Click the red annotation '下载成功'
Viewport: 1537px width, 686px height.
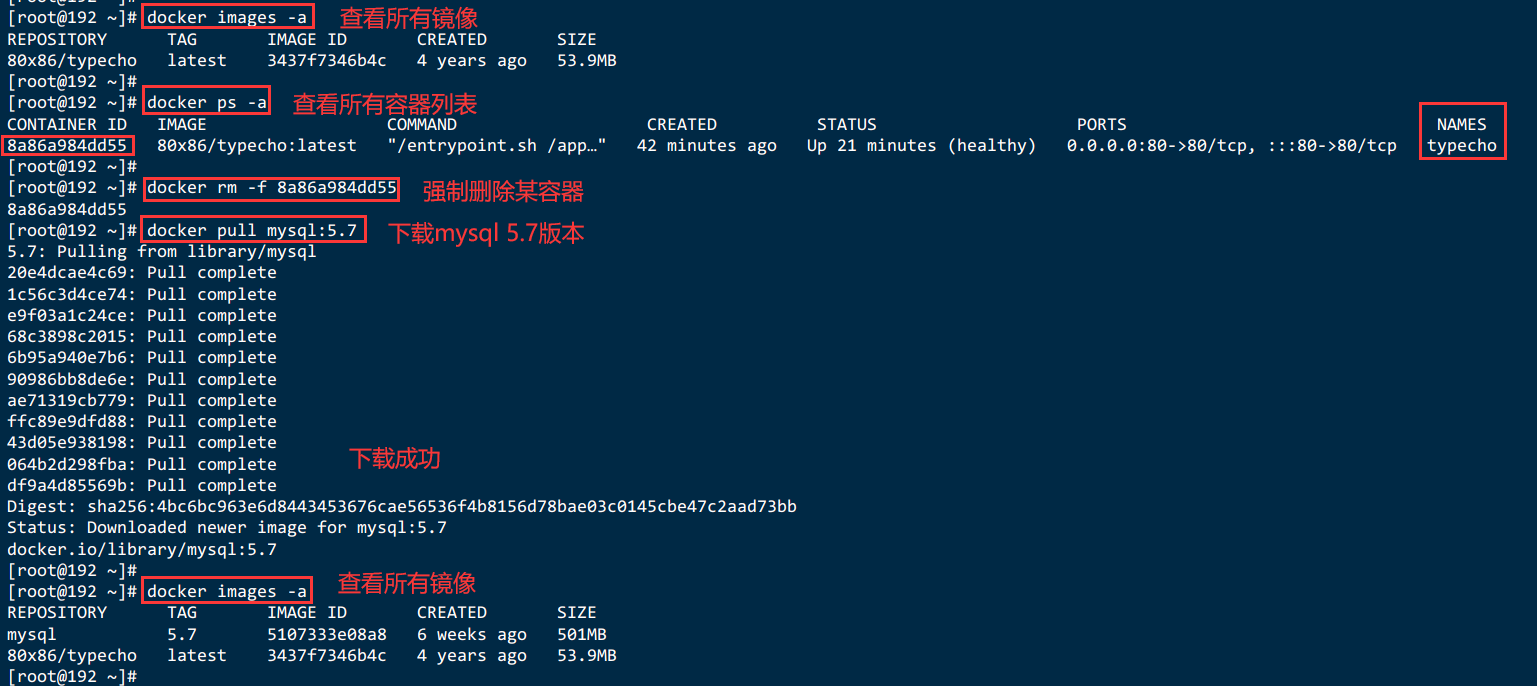click(394, 459)
